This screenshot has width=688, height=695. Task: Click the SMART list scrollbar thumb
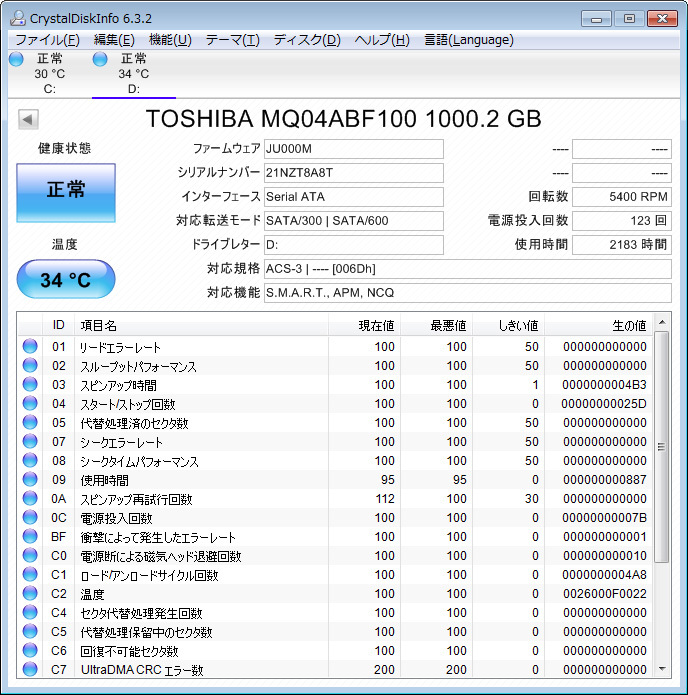tap(662, 447)
